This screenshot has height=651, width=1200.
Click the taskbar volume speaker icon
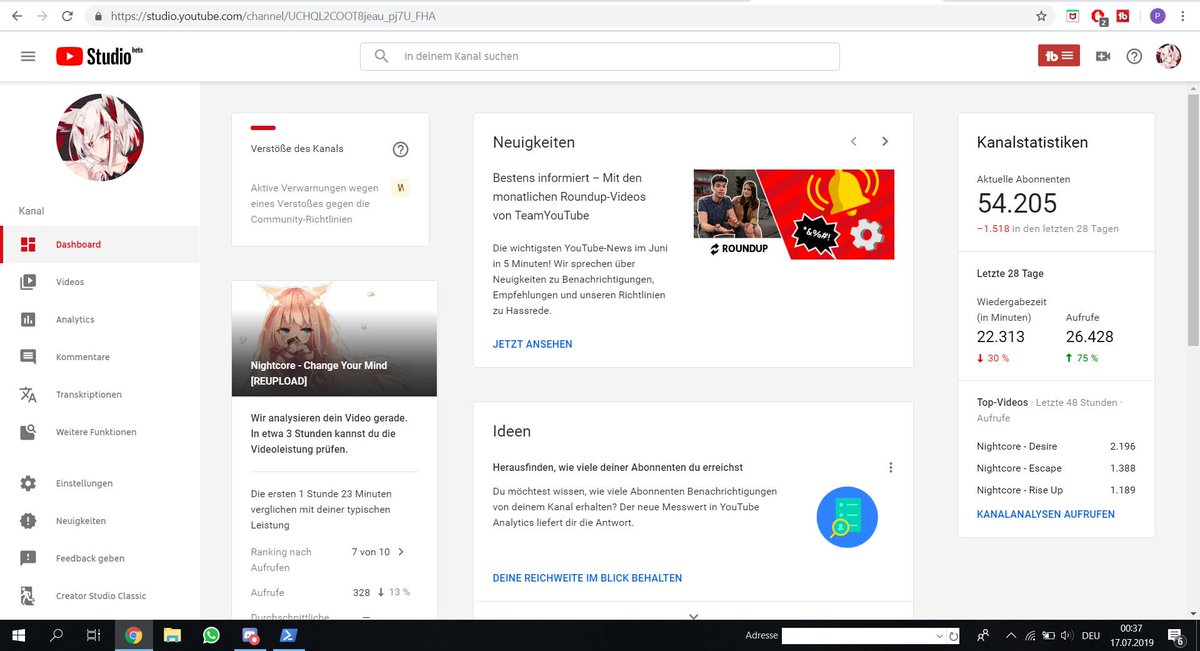point(1066,635)
